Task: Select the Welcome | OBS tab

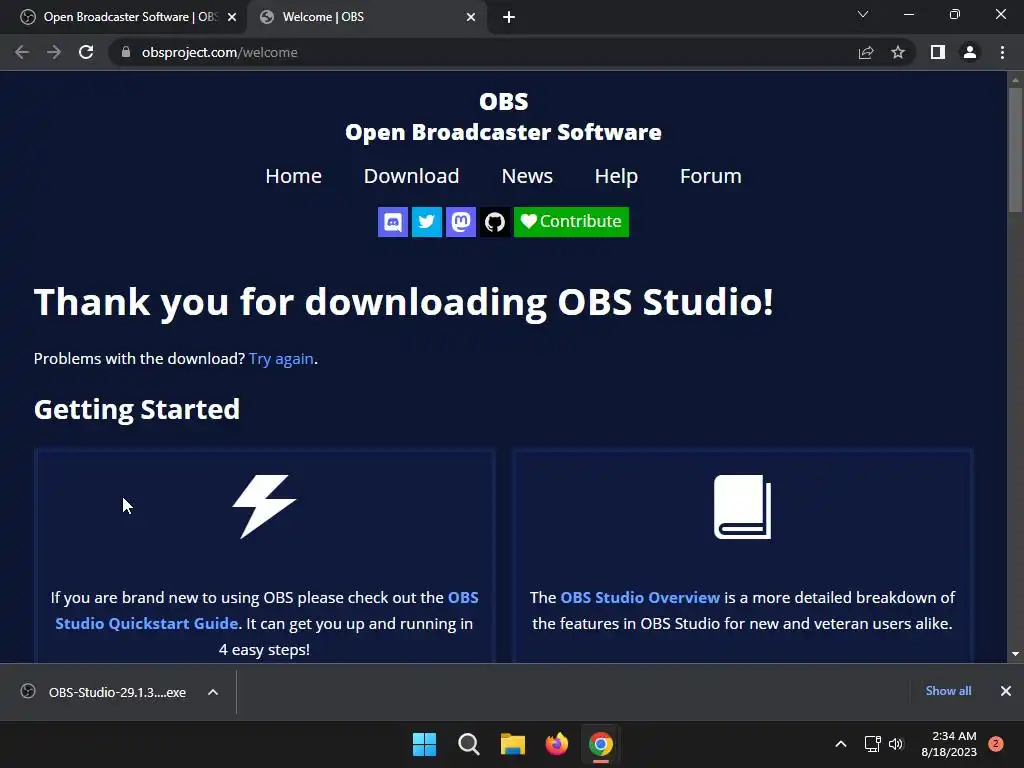Action: (367, 17)
